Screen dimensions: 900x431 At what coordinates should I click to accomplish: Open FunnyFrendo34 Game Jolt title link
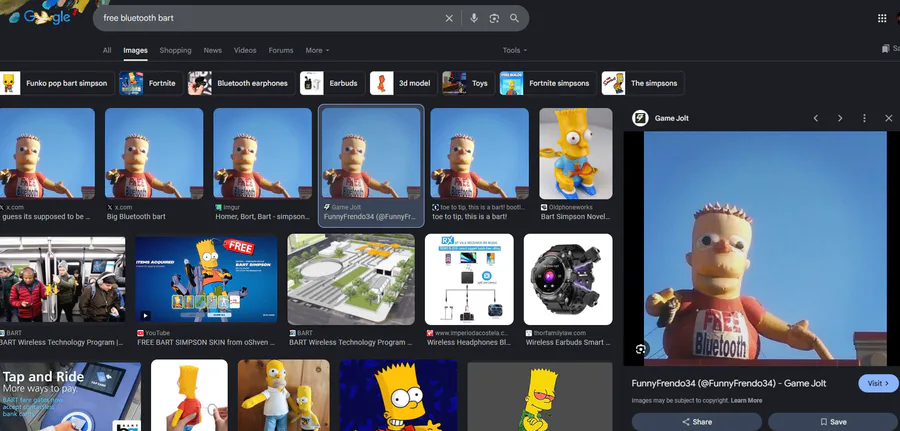pyautogui.click(x=728, y=383)
